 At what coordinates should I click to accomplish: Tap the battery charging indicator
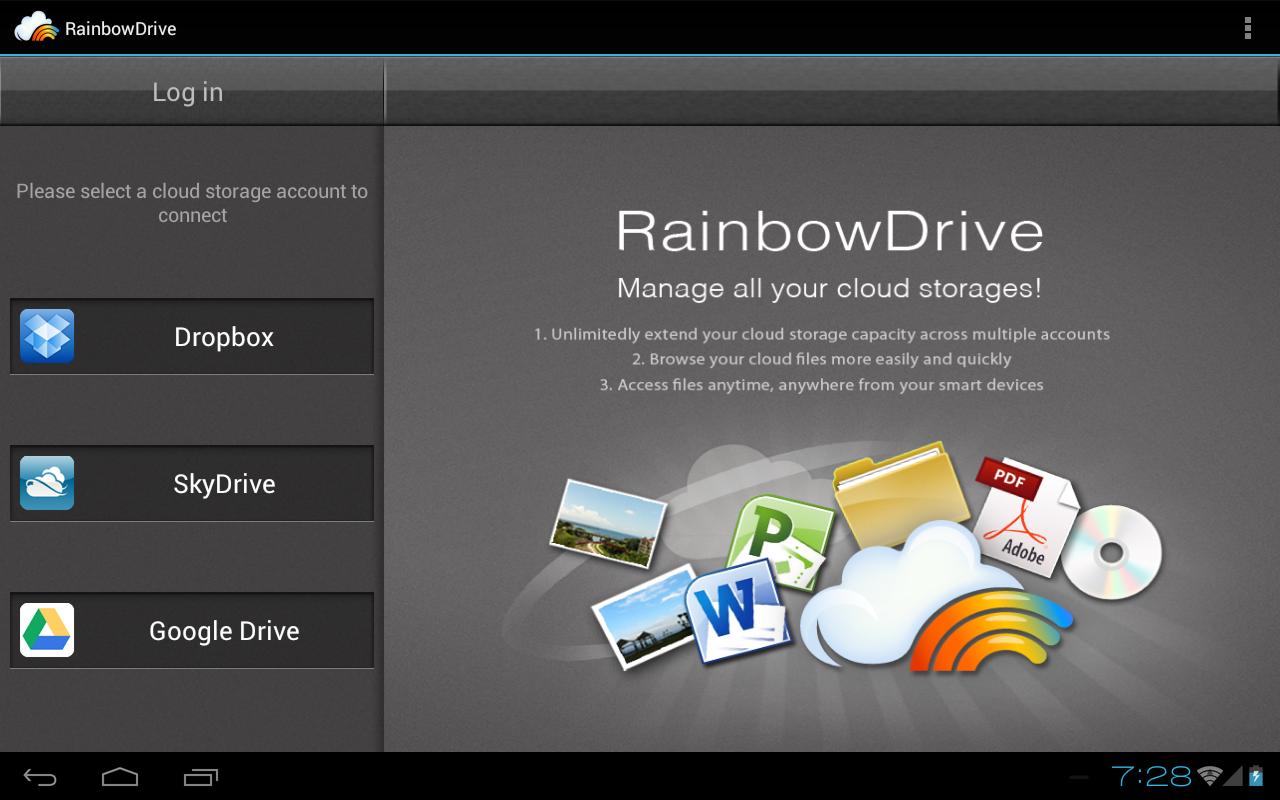tap(1256, 776)
